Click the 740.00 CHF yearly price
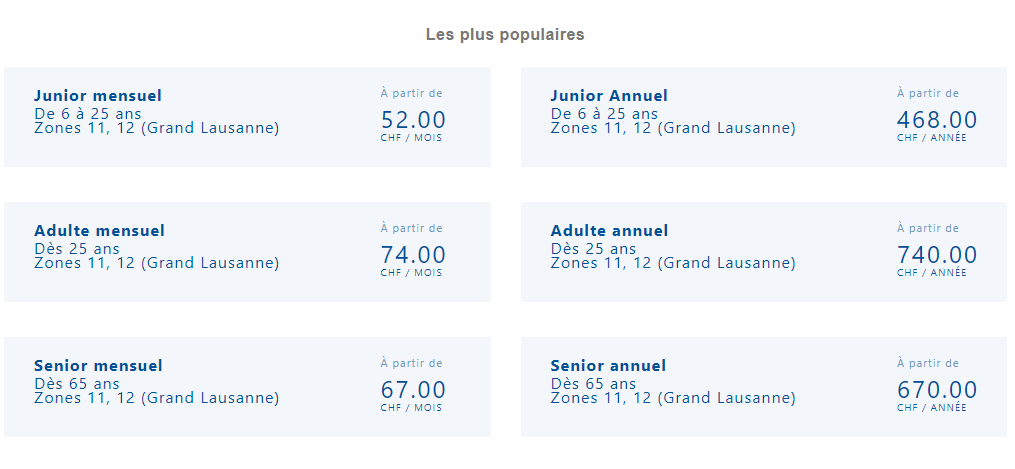1015x469 pixels. pyautogui.click(x=937, y=255)
